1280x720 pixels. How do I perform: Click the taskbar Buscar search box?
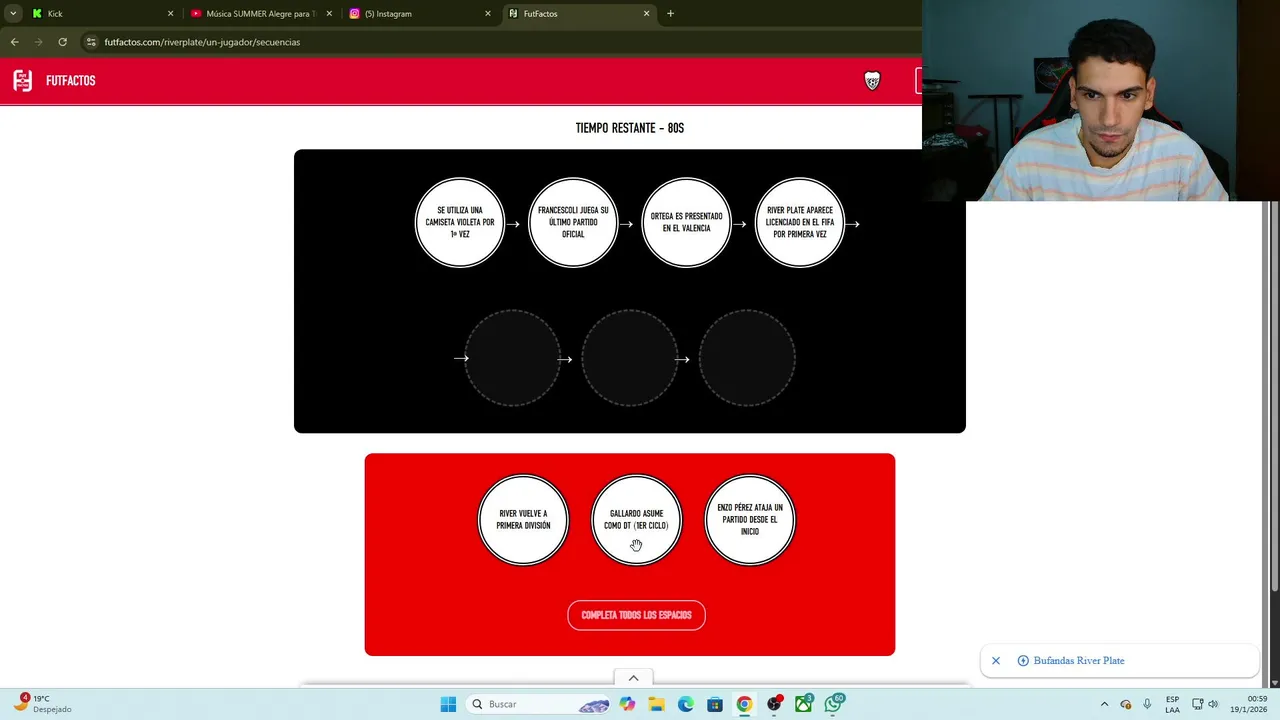(x=540, y=704)
